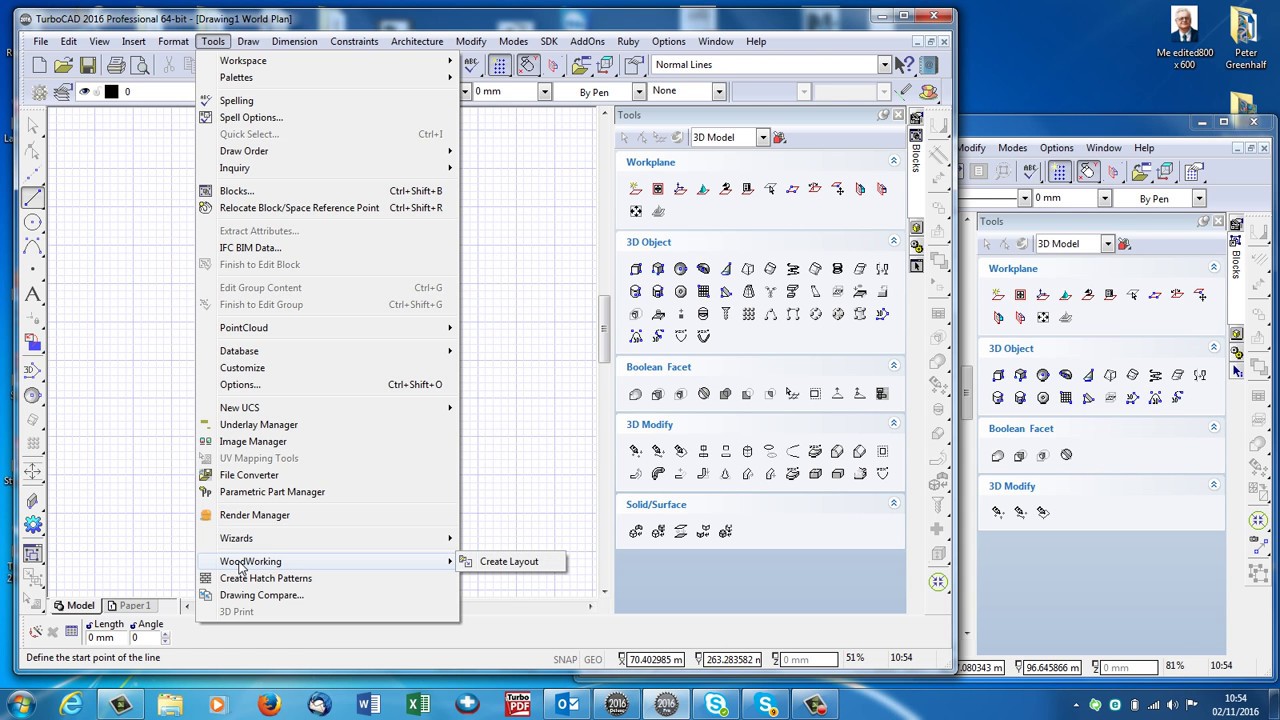The image size is (1280, 720).
Task: Toggle GEO in status bar
Action: point(593,659)
